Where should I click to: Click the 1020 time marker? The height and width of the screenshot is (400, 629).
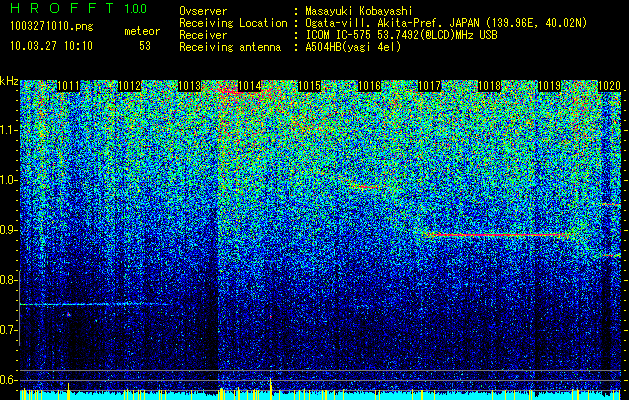pos(609,86)
